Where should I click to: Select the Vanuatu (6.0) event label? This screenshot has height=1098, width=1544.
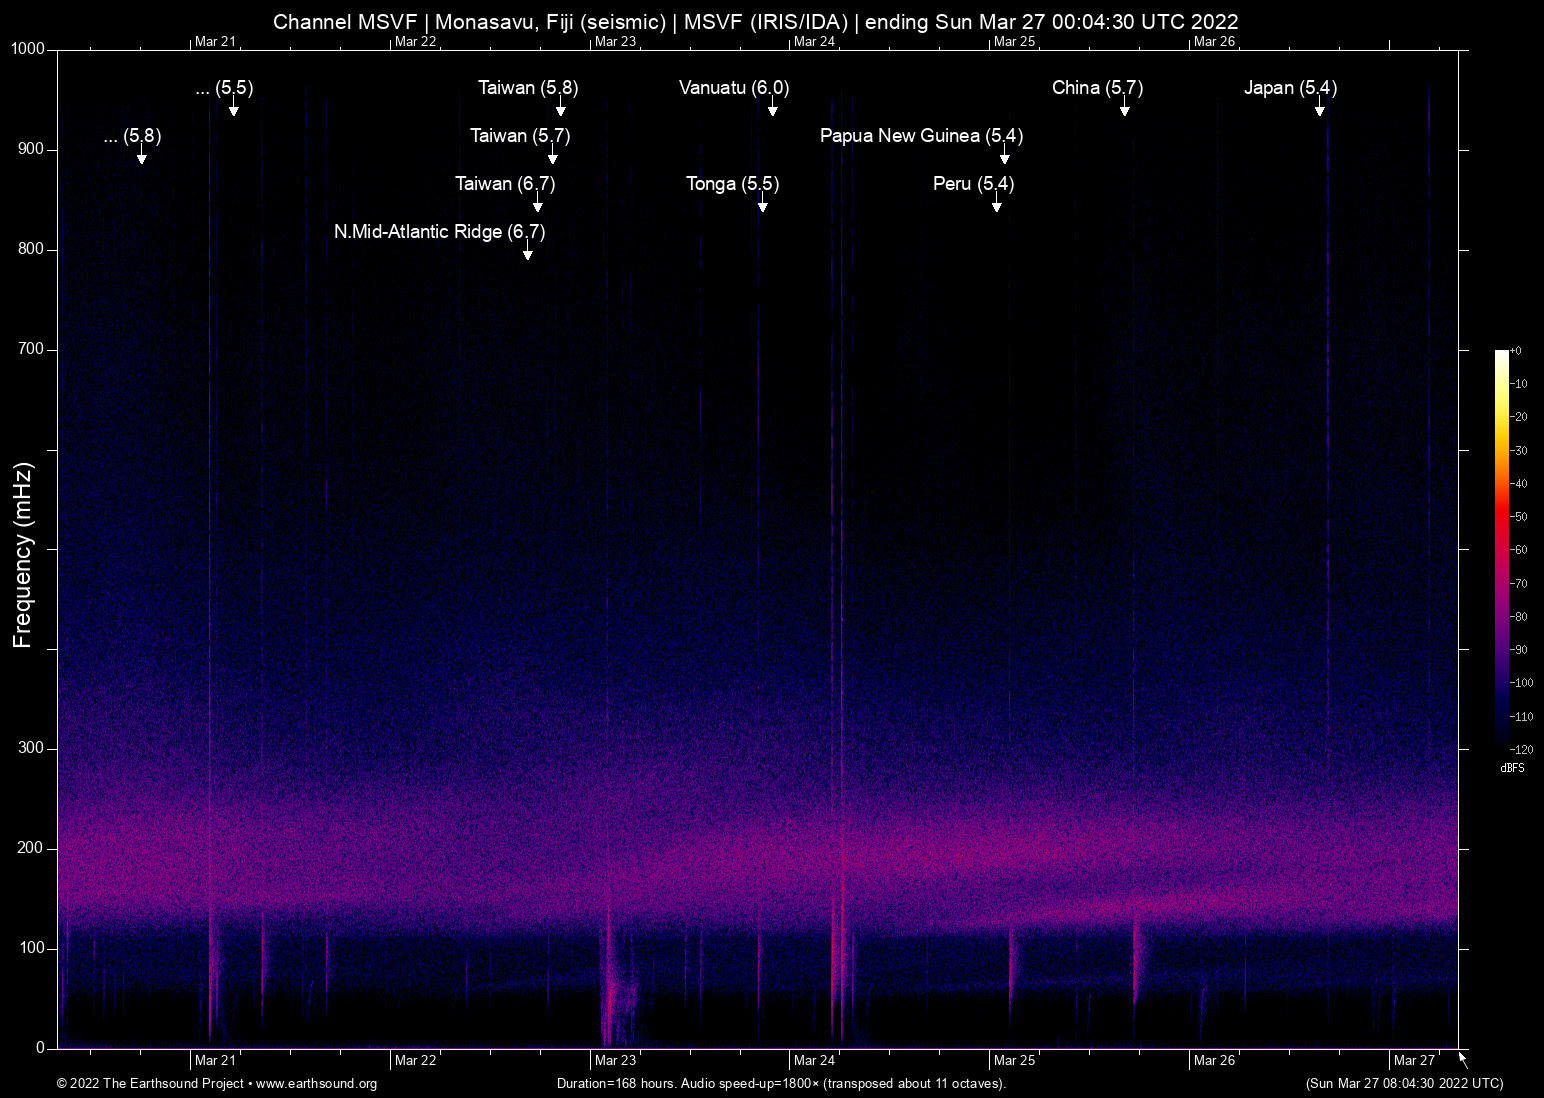pos(733,88)
